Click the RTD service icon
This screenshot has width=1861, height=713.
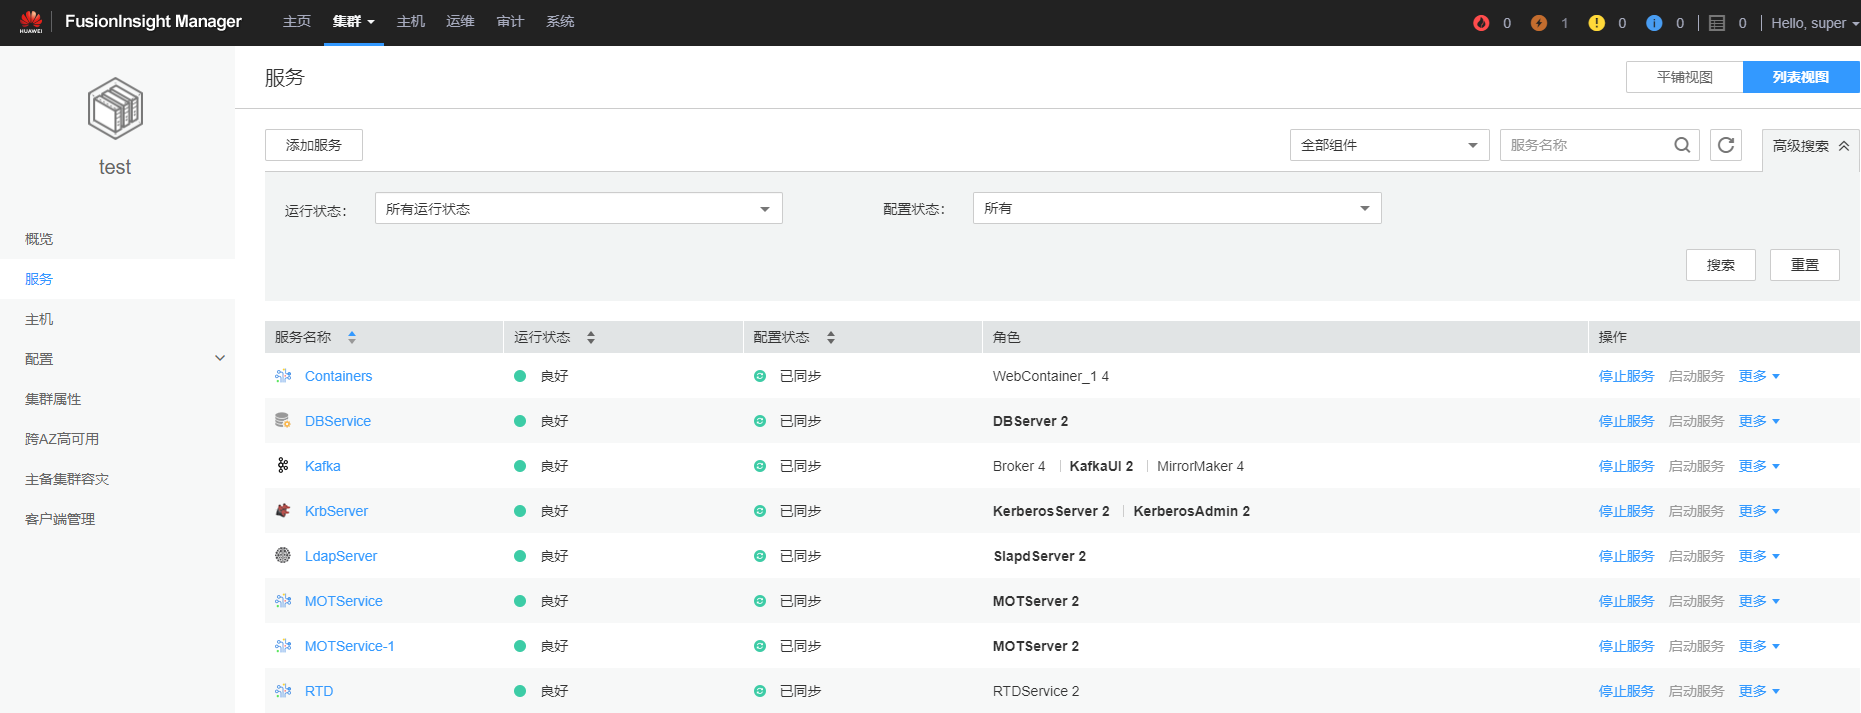point(283,691)
